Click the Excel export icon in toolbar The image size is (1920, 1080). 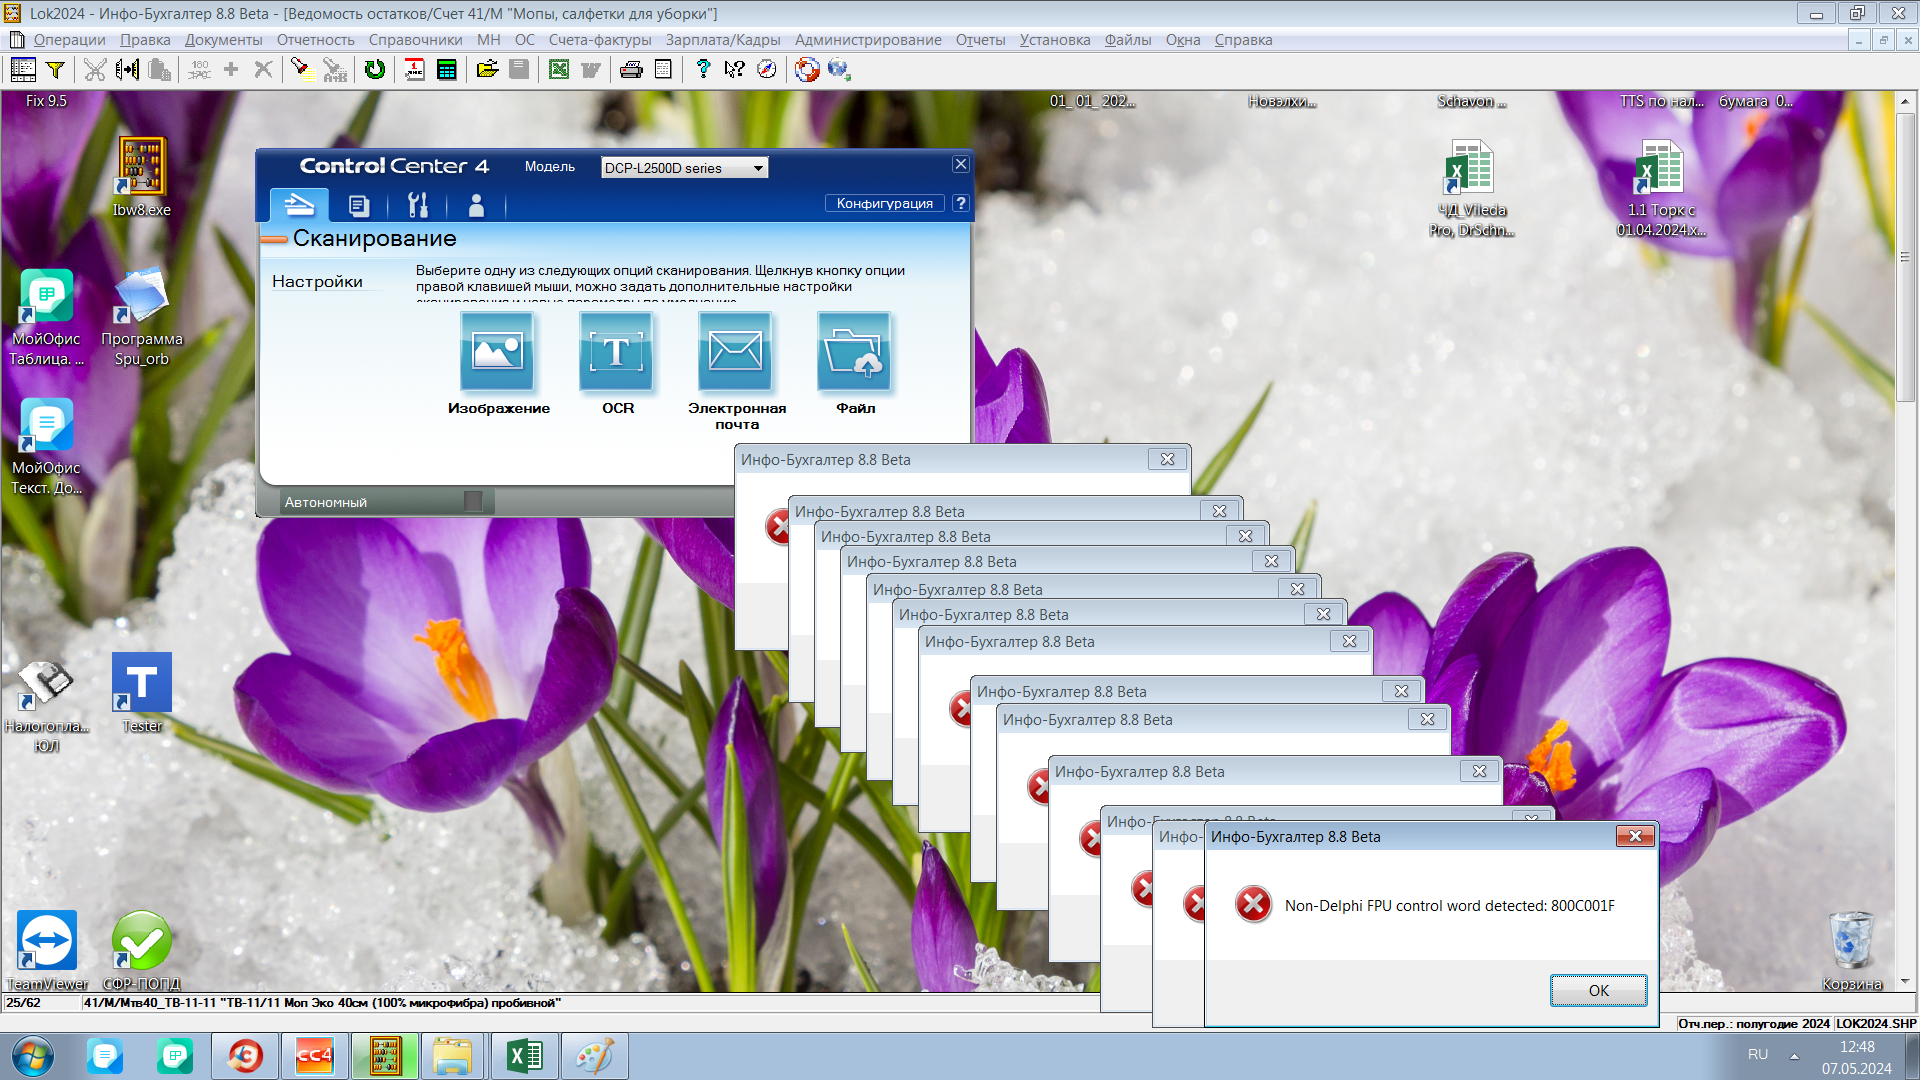559,69
